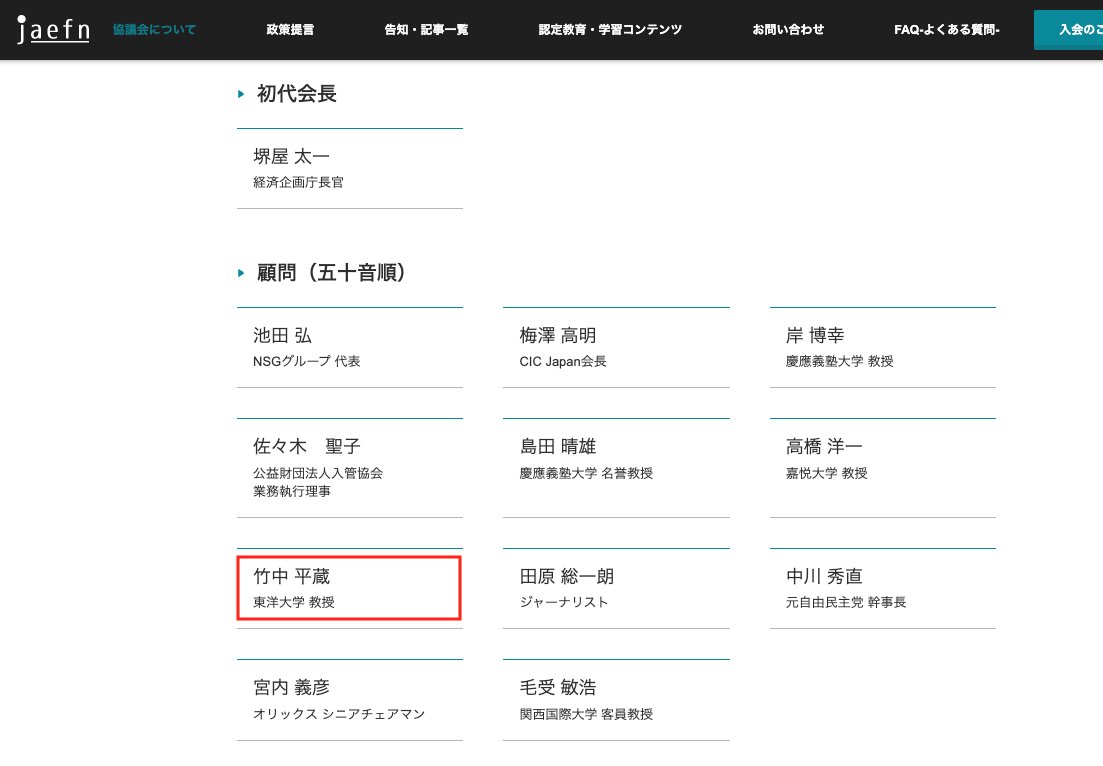The width and height of the screenshot is (1103, 766).
Task: Select advisor name 池田 弘
Action: (x=282, y=336)
